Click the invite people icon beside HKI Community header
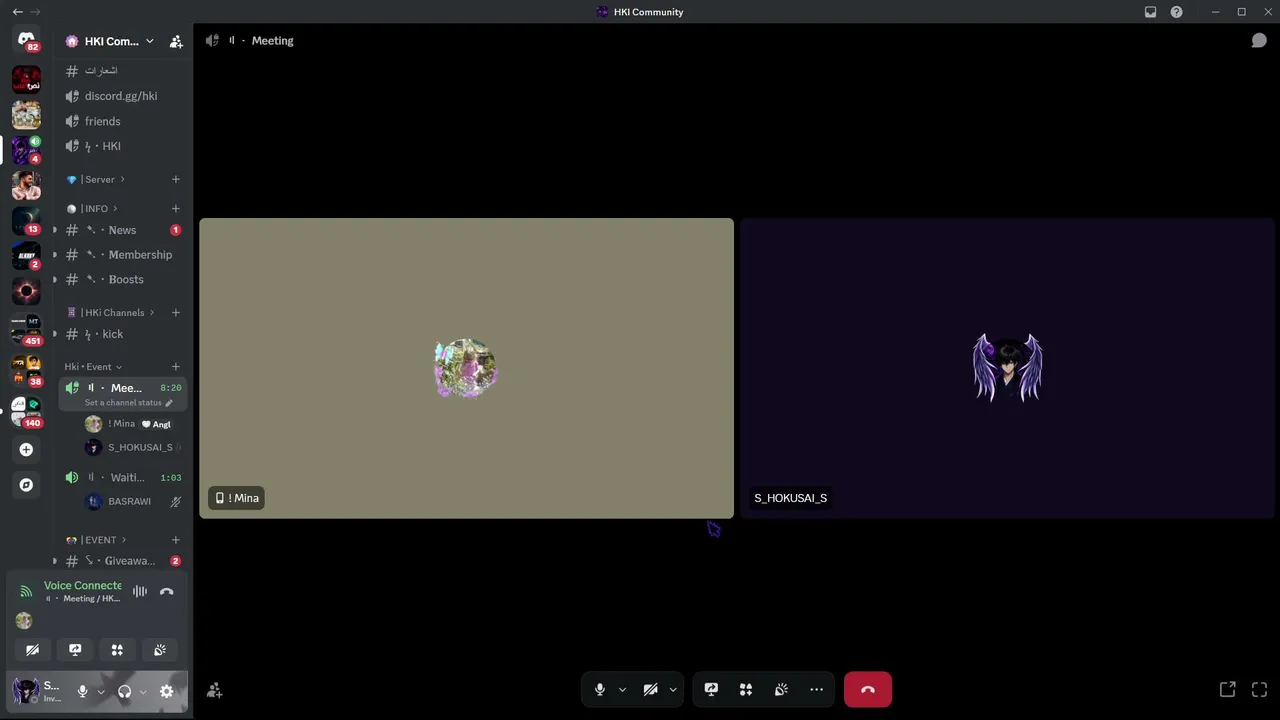The image size is (1280, 720). point(176,41)
